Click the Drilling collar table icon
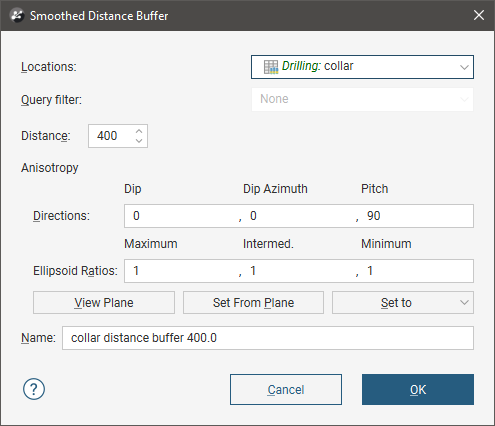The width and height of the screenshot is (495, 426). point(271,67)
